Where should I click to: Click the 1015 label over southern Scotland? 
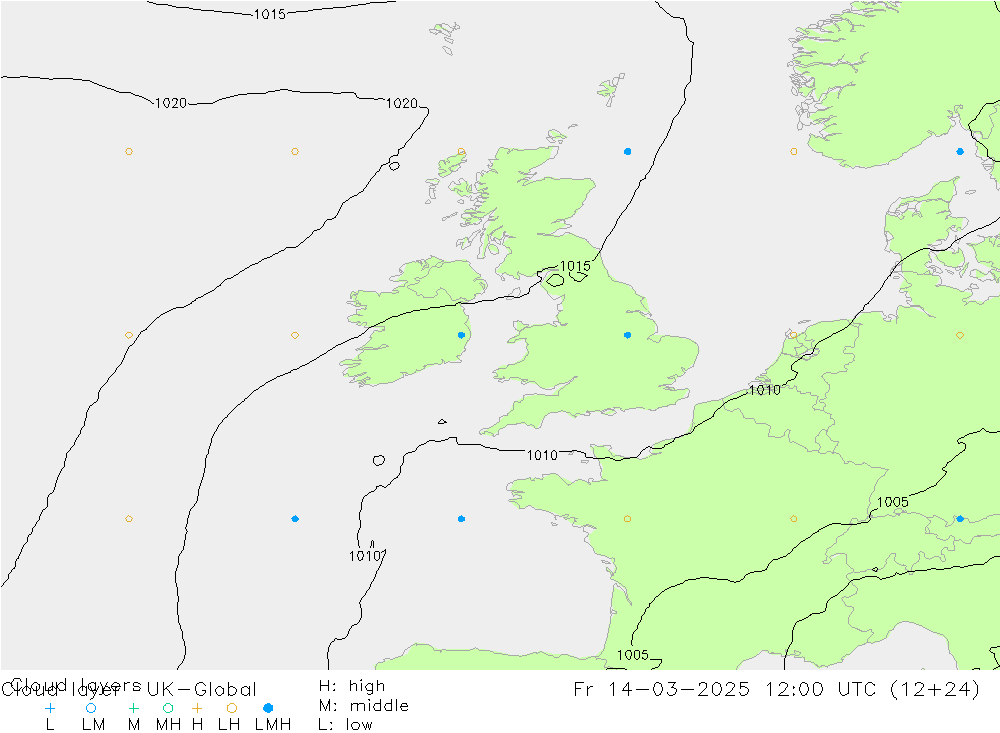pyautogui.click(x=575, y=265)
